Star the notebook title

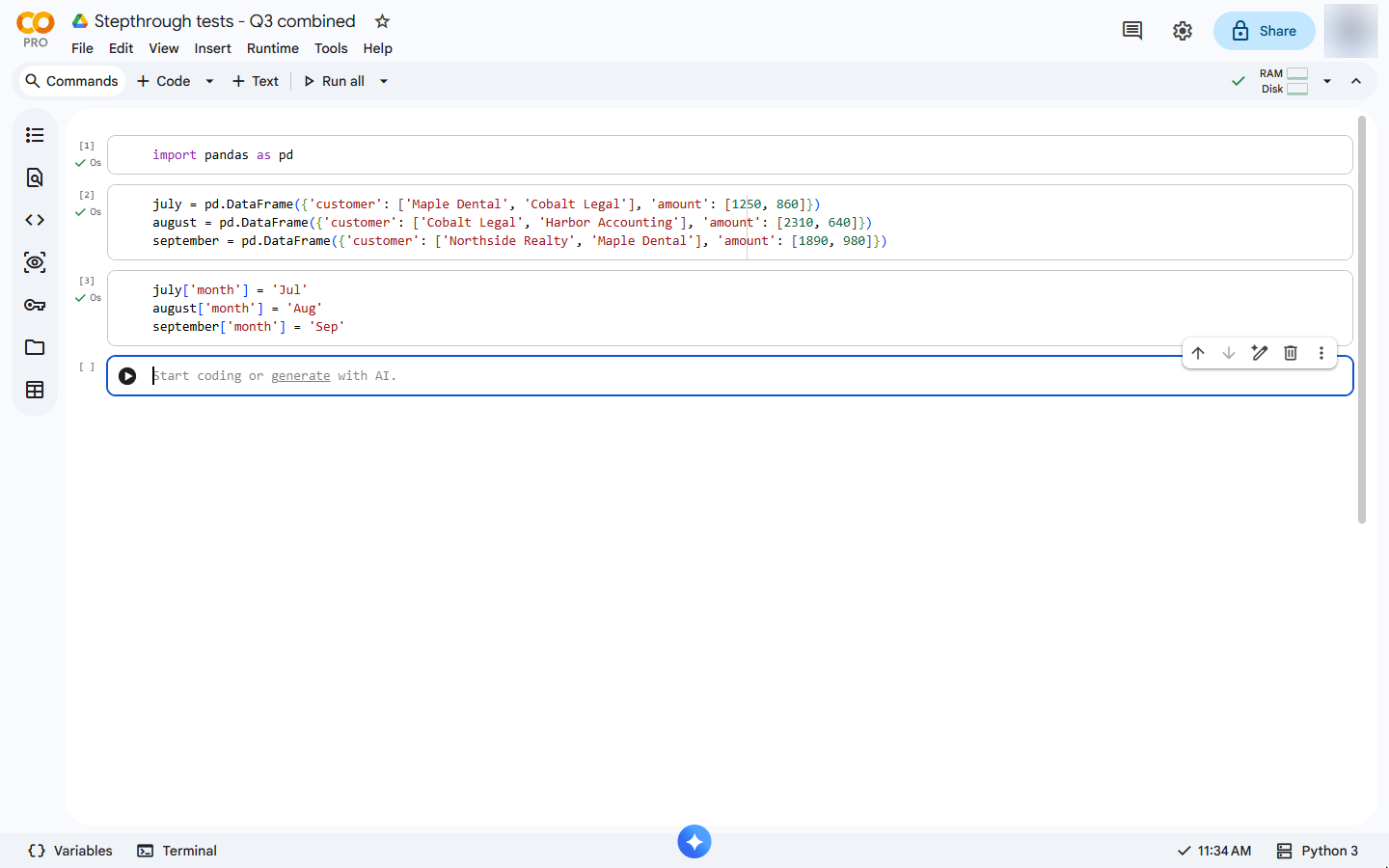click(382, 21)
